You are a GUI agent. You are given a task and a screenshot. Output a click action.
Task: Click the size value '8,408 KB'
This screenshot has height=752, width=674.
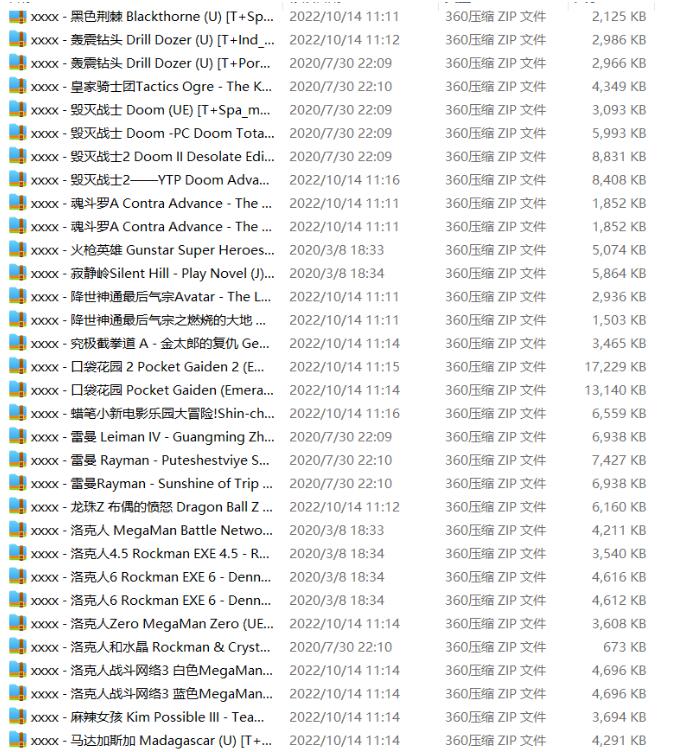point(619,180)
